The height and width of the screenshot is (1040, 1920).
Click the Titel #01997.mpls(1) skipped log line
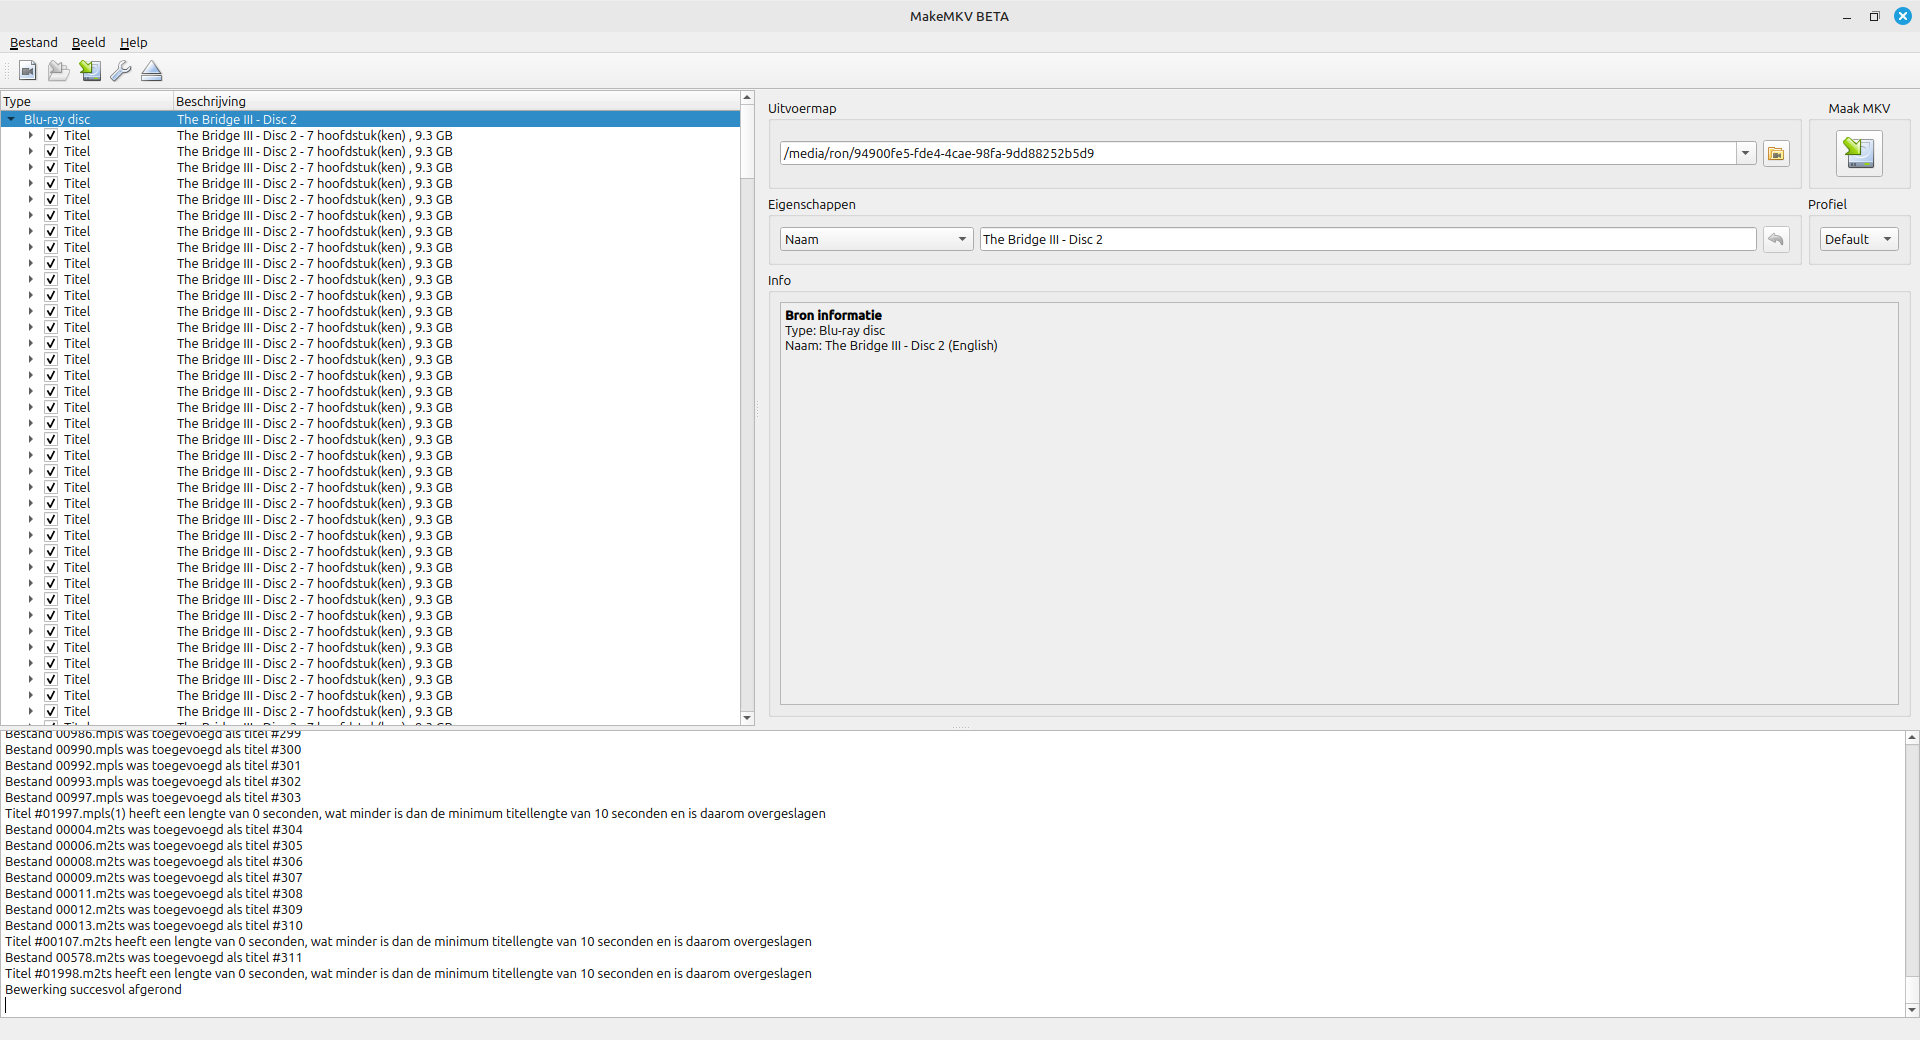point(415,814)
